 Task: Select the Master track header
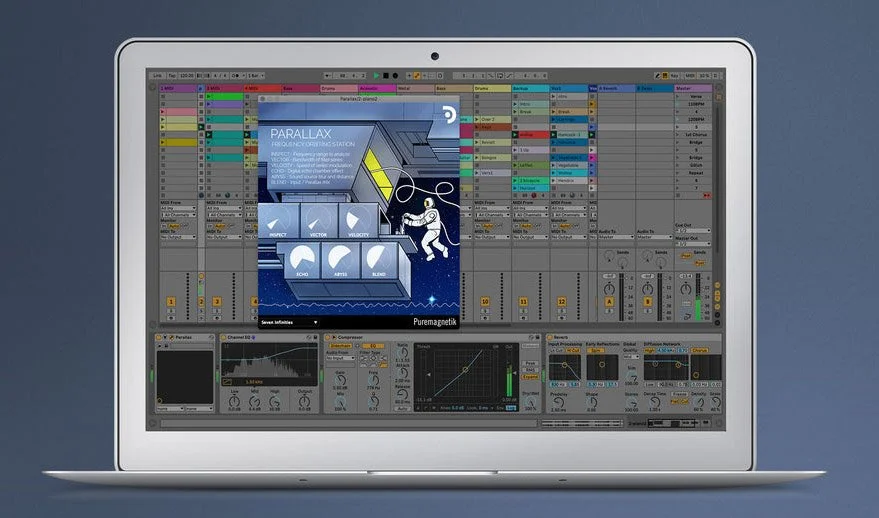693,89
